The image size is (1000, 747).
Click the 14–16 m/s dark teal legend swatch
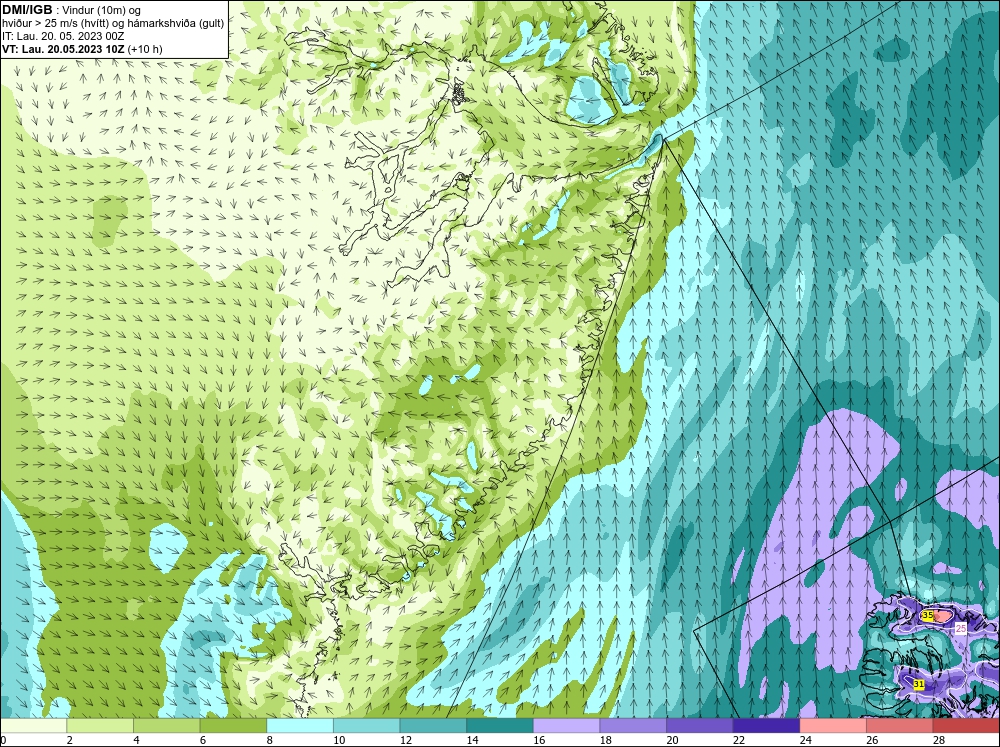(500, 726)
